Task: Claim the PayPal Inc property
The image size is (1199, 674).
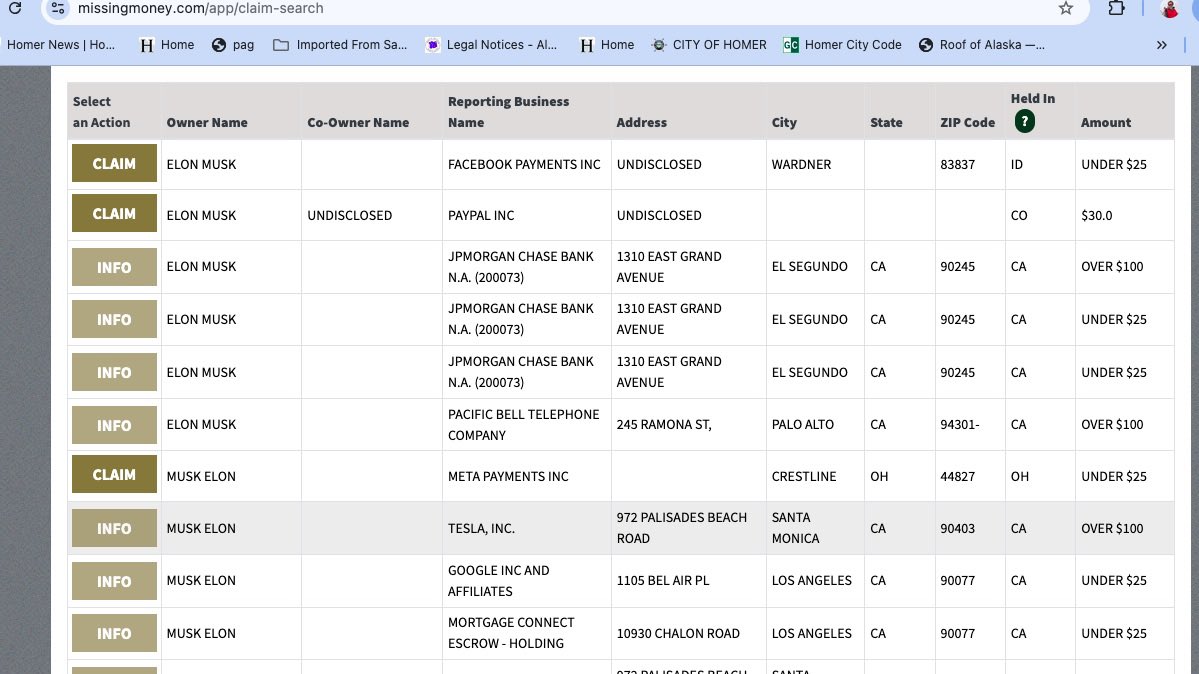Action: 114,213
